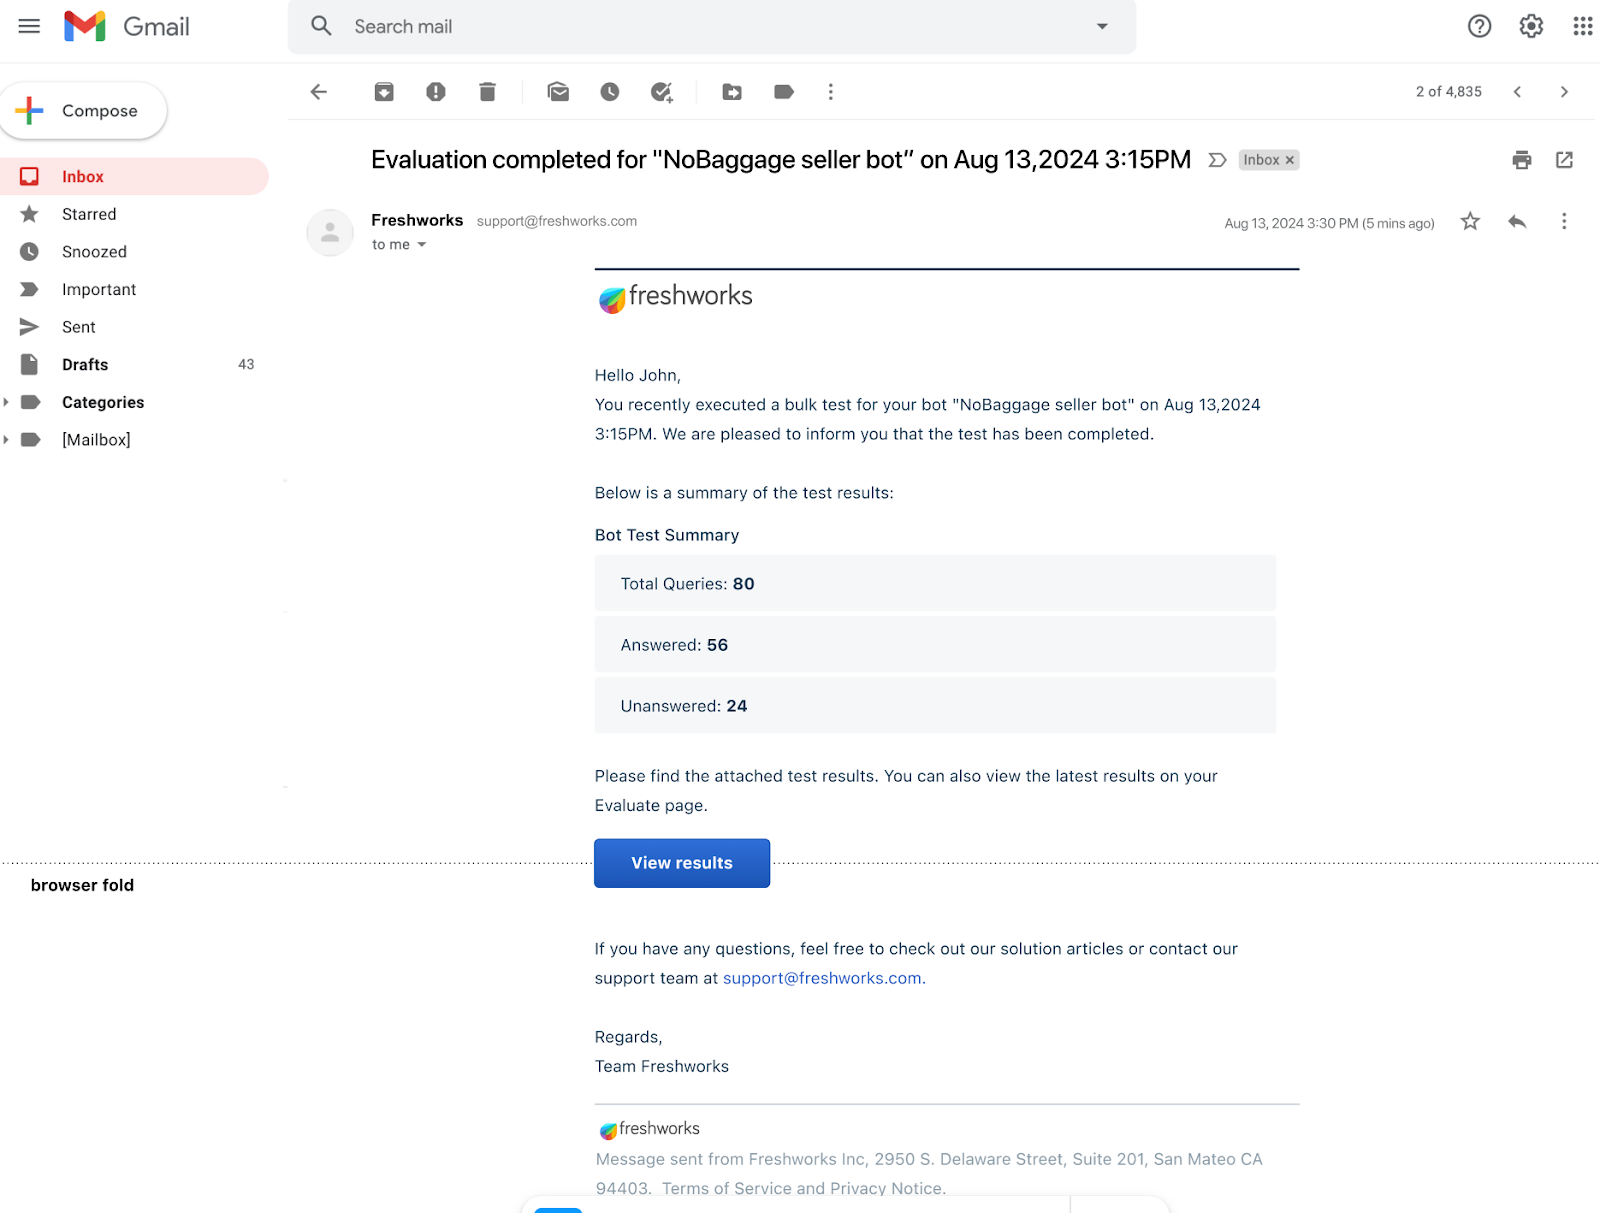Open the Settings gear

1531,26
